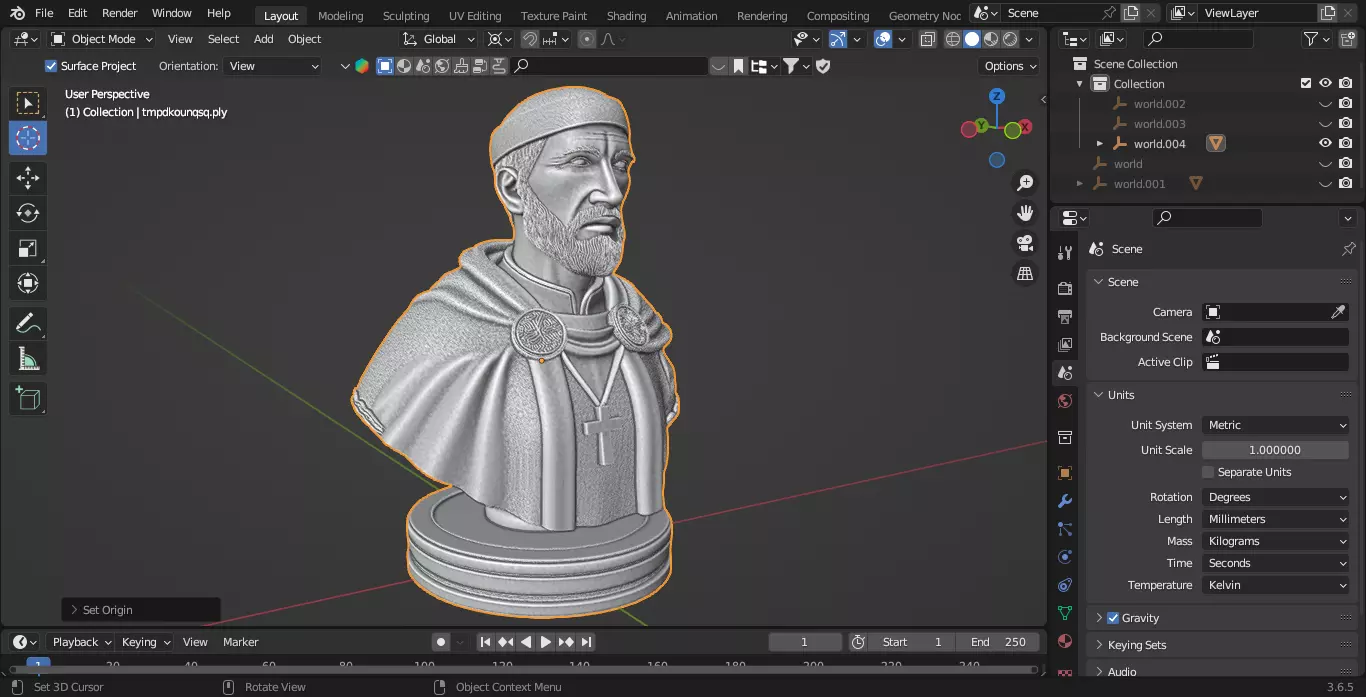The width and height of the screenshot is (1366, 697).
Task: Open the View Layer properties tab
Action: (x=1065, y=344)
